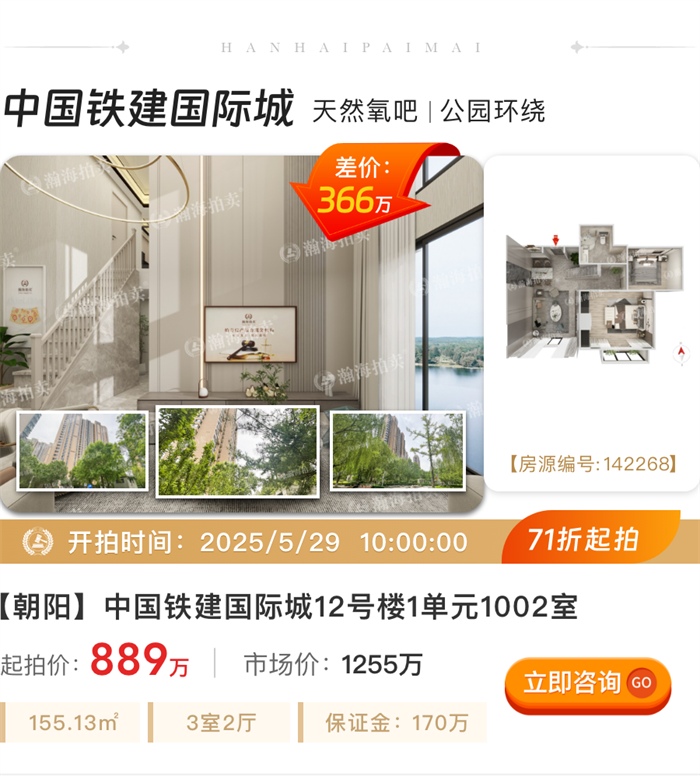Click the 保证金 170万 deposit tag

pyautogui.click(x=394, y=723)
